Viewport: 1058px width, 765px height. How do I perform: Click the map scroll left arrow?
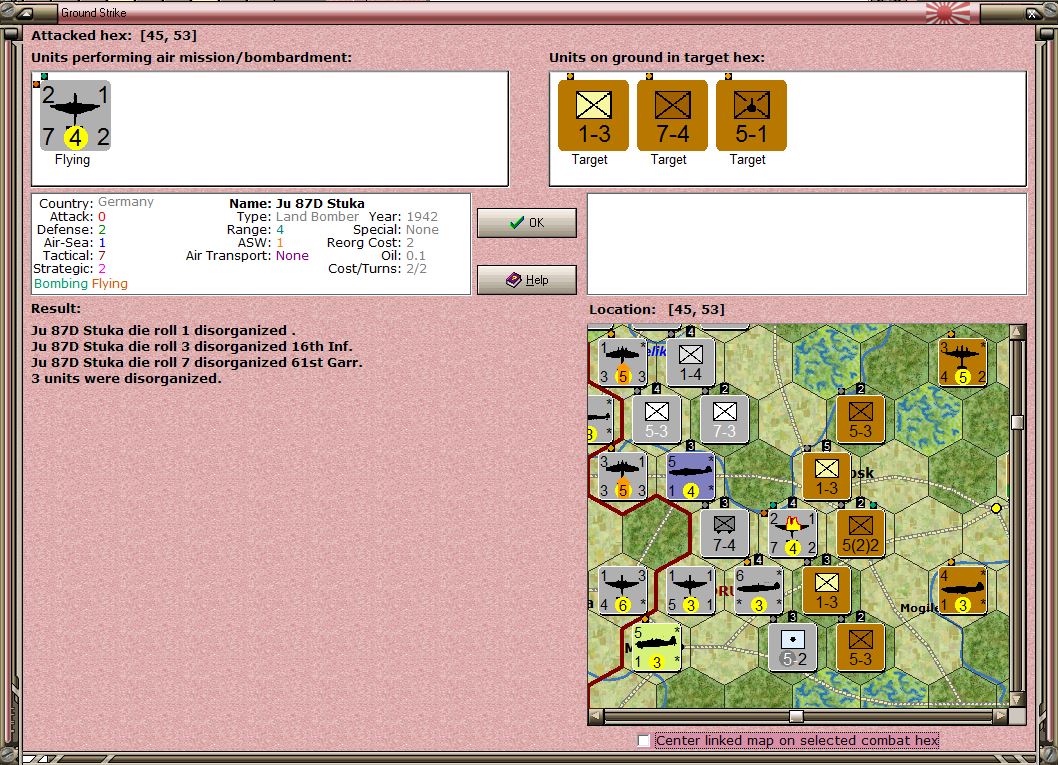(596, 716)
